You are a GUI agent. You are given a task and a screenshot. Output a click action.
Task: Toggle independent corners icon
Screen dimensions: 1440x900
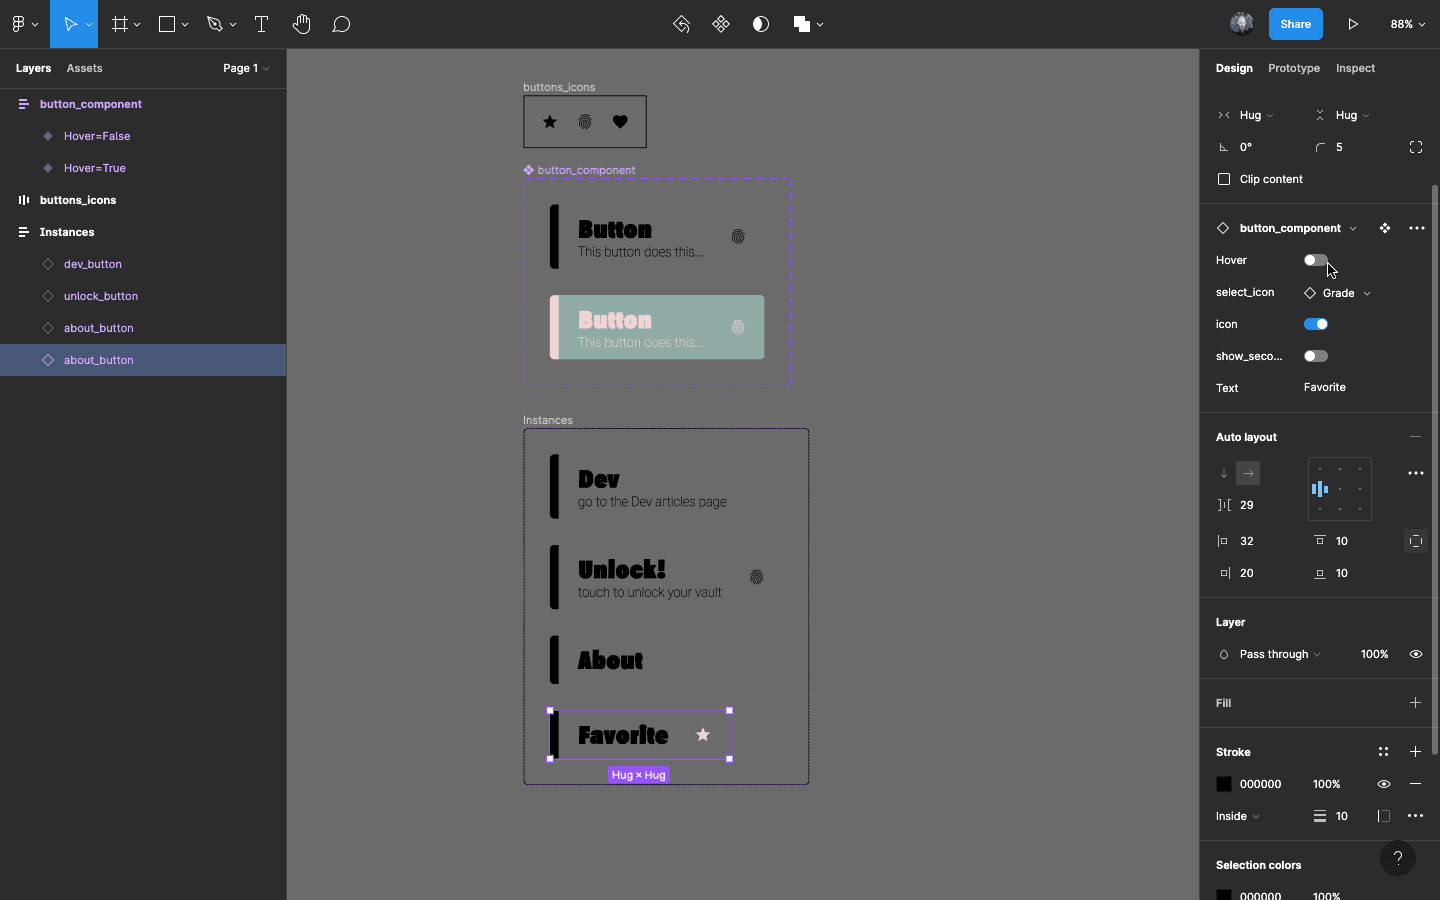pyautogui.click(x=1416, y=147)
